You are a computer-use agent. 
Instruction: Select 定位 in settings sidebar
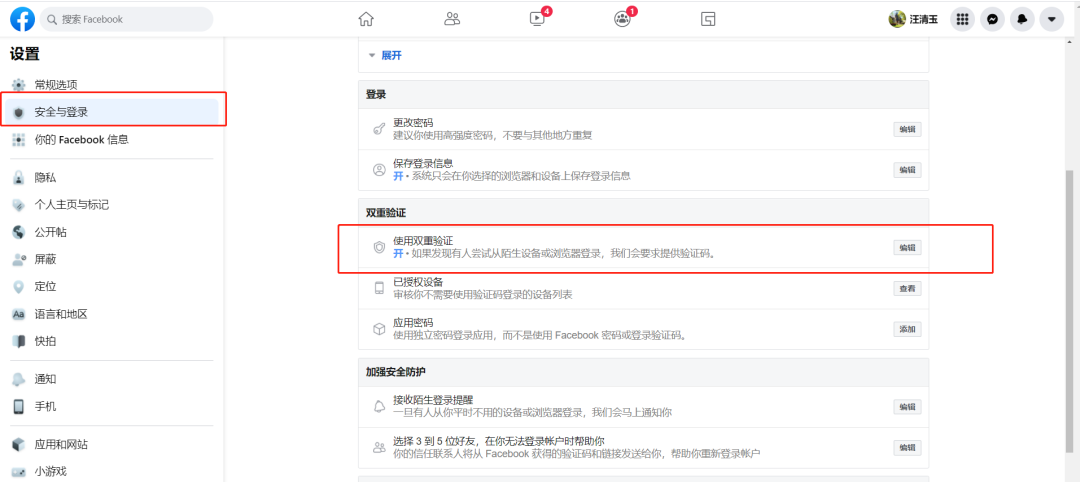pyautogui.click(x=112, y=286)
